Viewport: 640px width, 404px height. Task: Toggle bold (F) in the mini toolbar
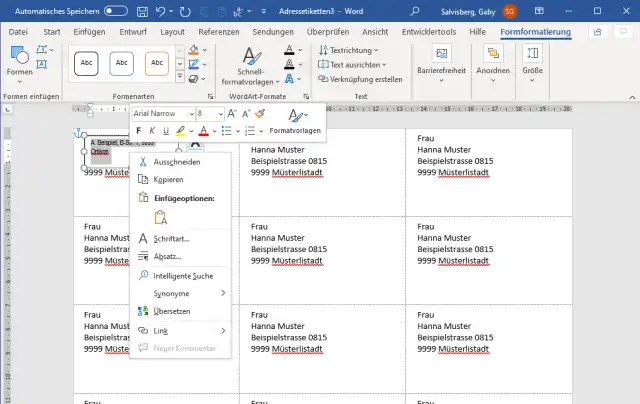[x=138, y=131]
